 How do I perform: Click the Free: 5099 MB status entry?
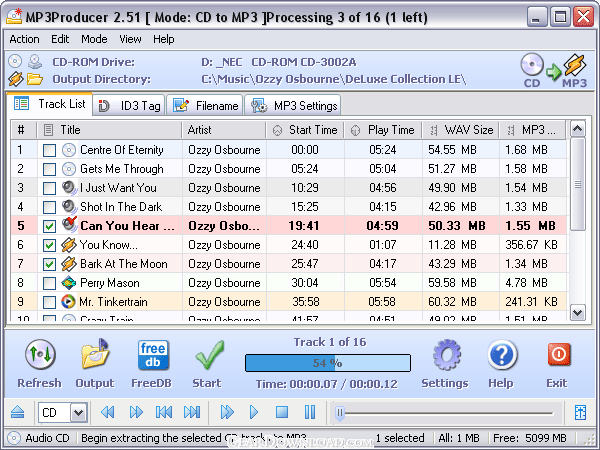(530, 438)
